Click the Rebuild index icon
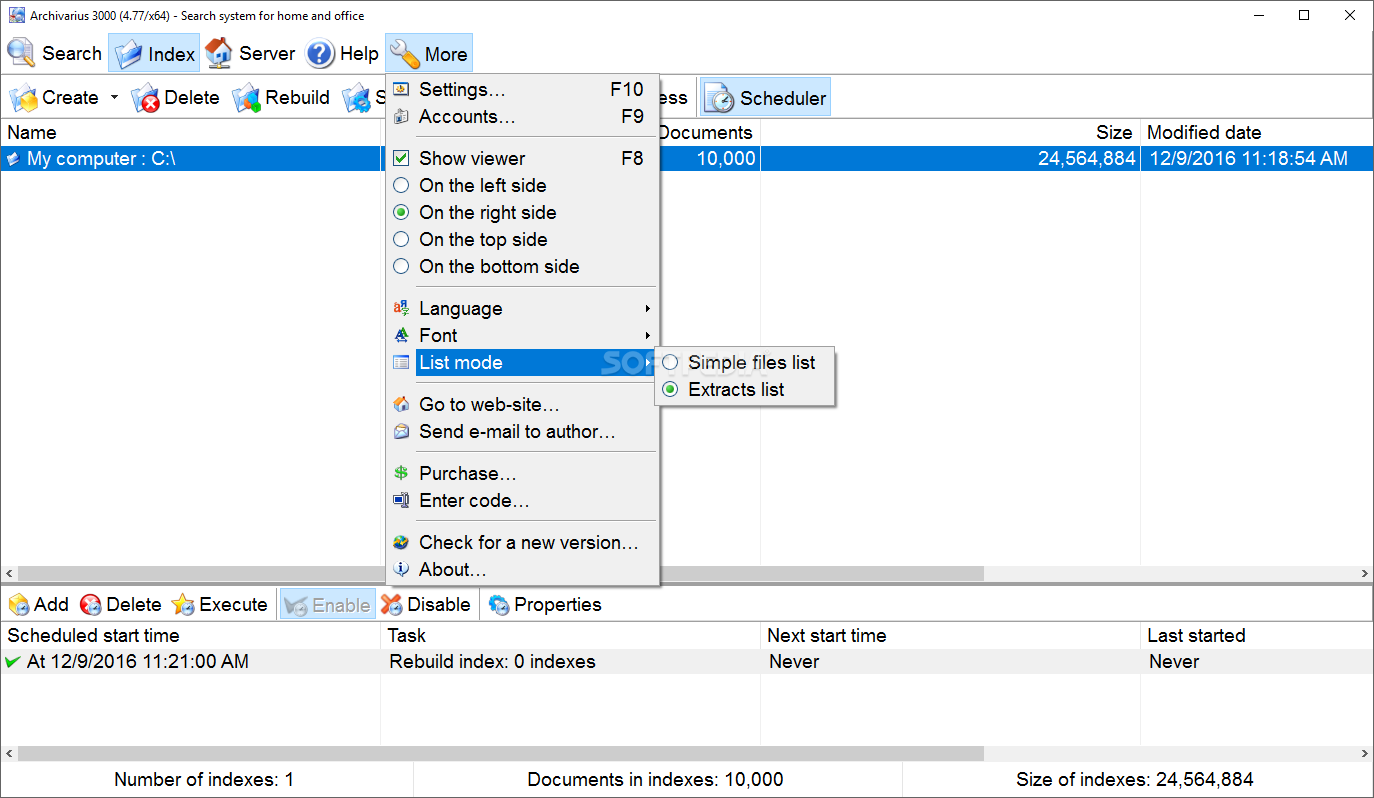The image size is (1374, 798). (x=247, y=98)
